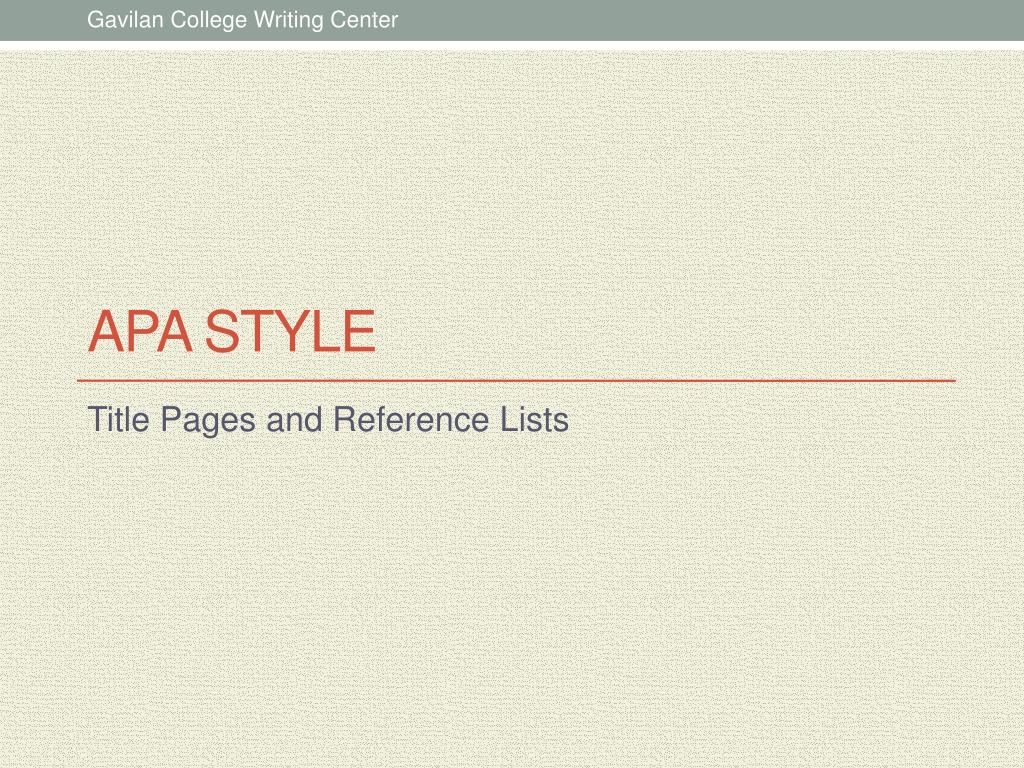Viewport: 1024px width, 768px height.
Task: Click the word APA in the title
Action: coord(141,330)
